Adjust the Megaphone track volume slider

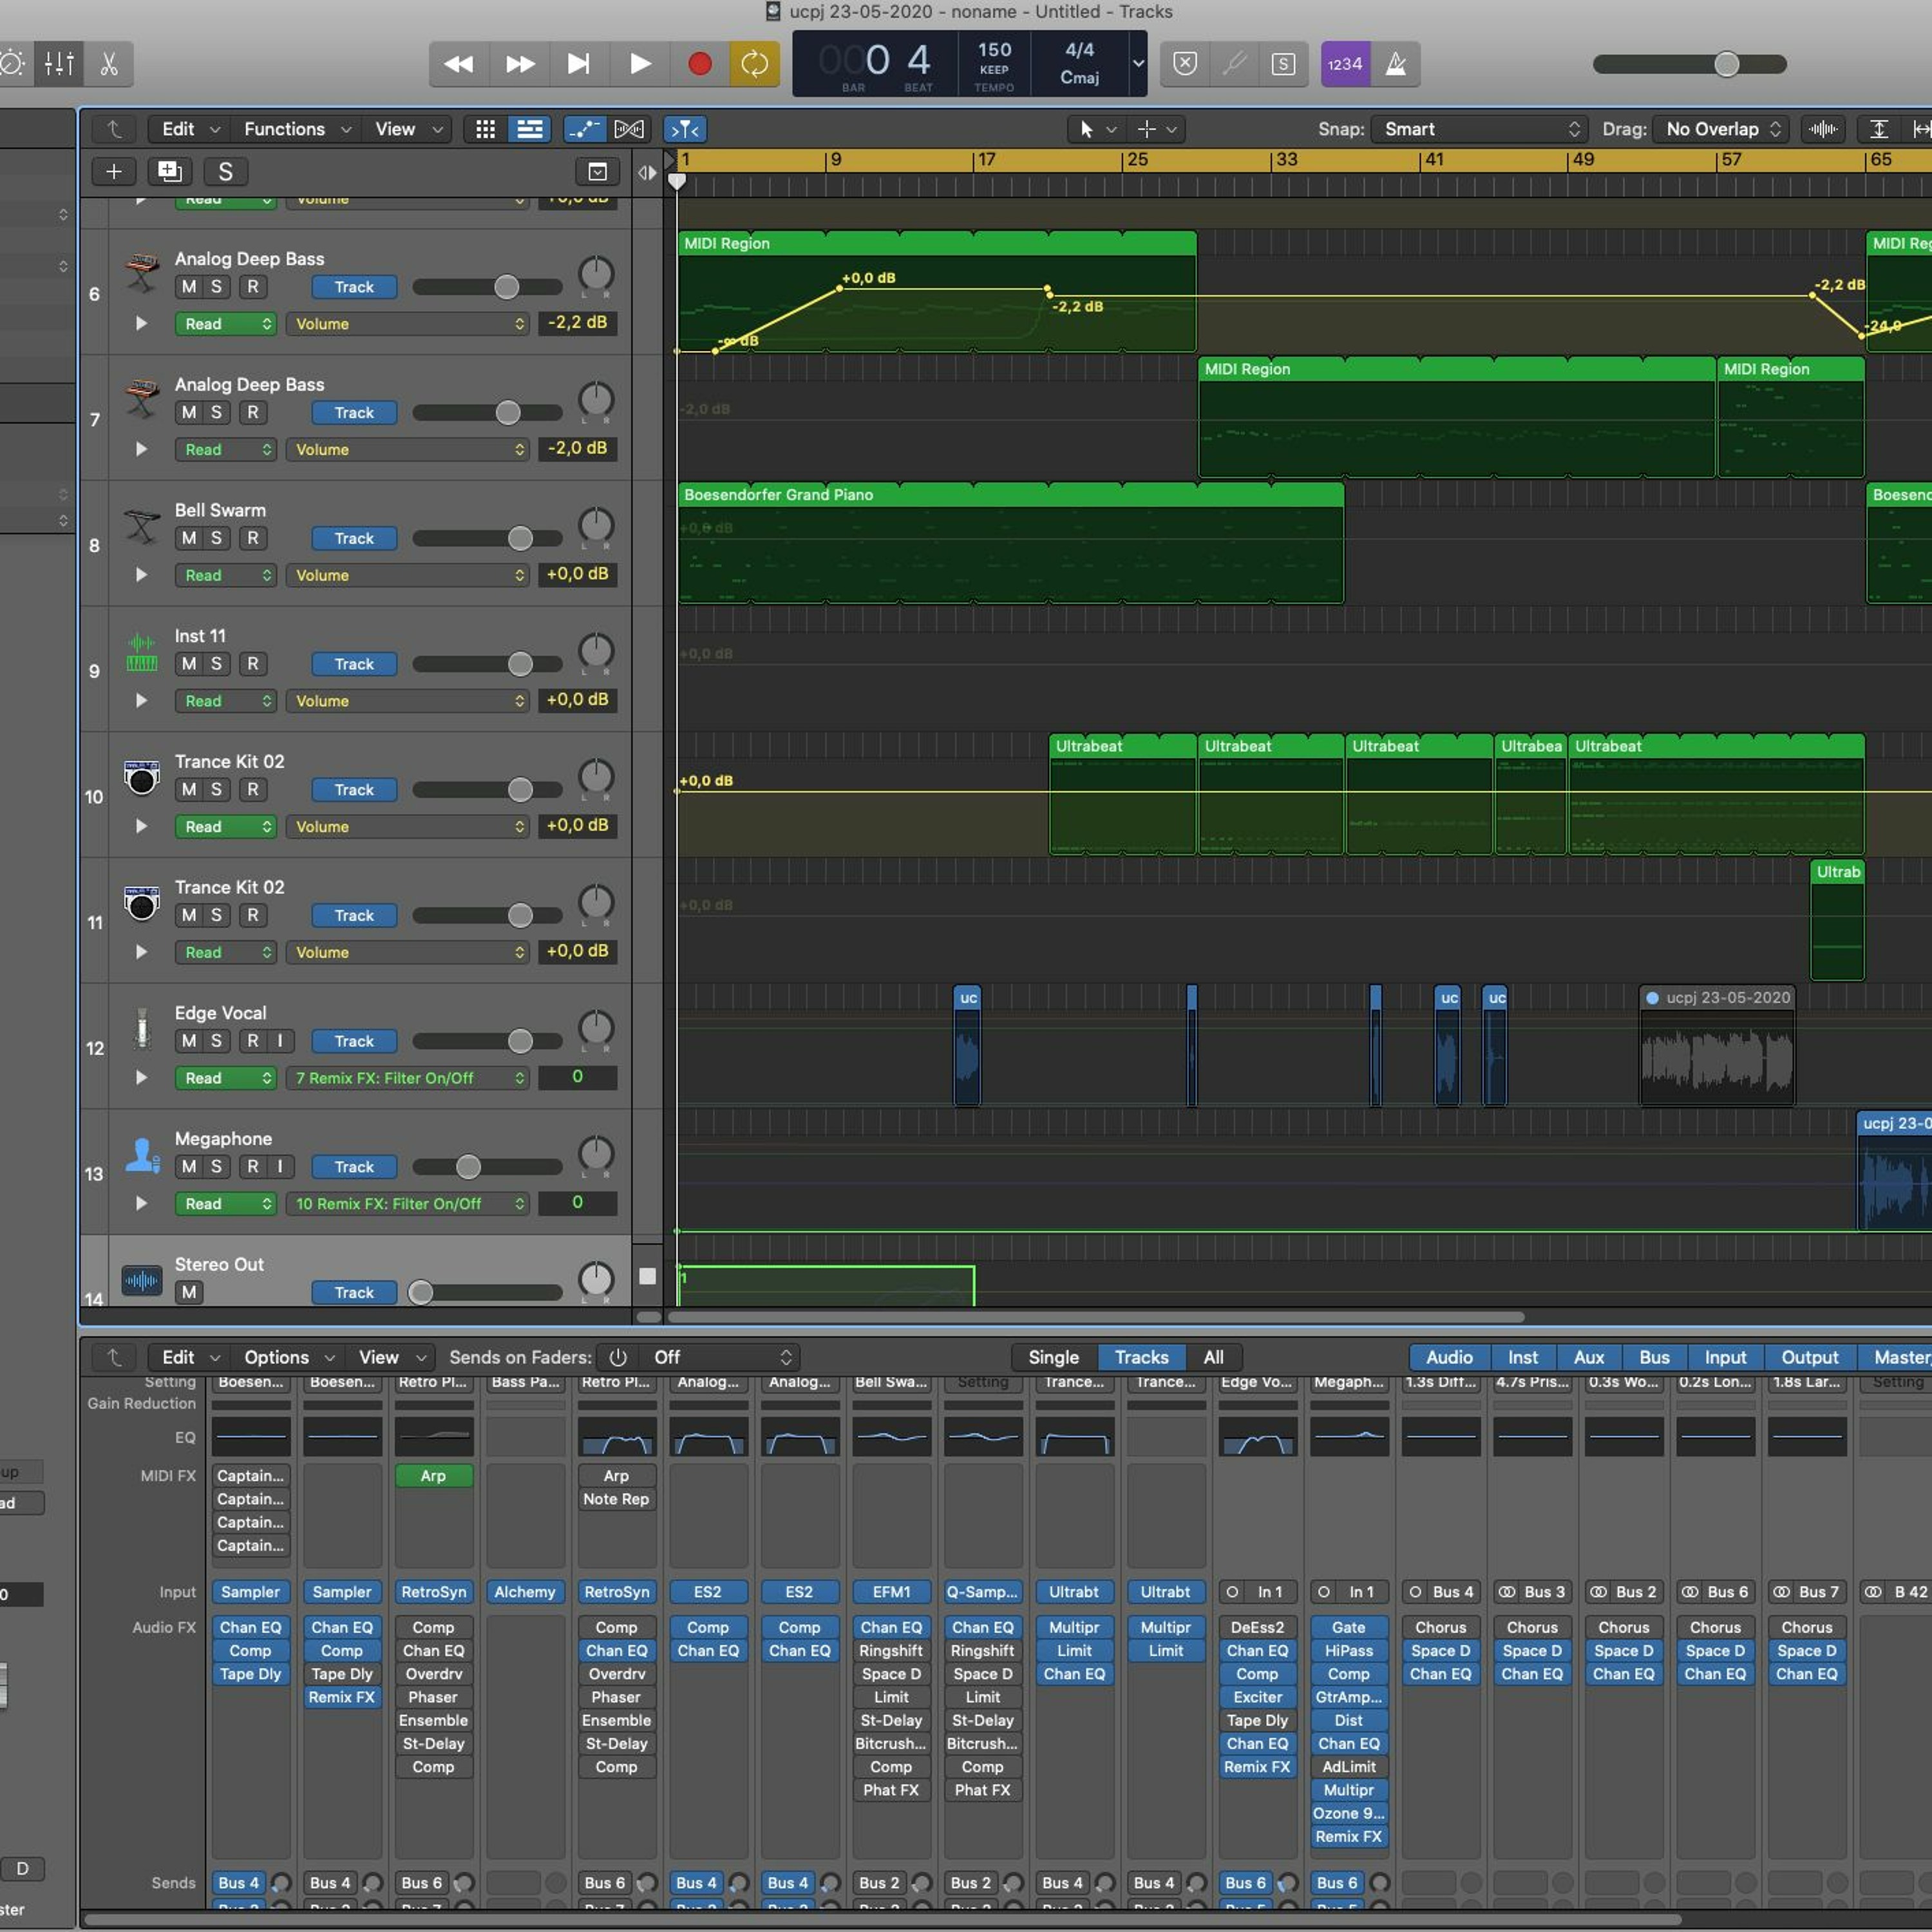coord(468,1167)
